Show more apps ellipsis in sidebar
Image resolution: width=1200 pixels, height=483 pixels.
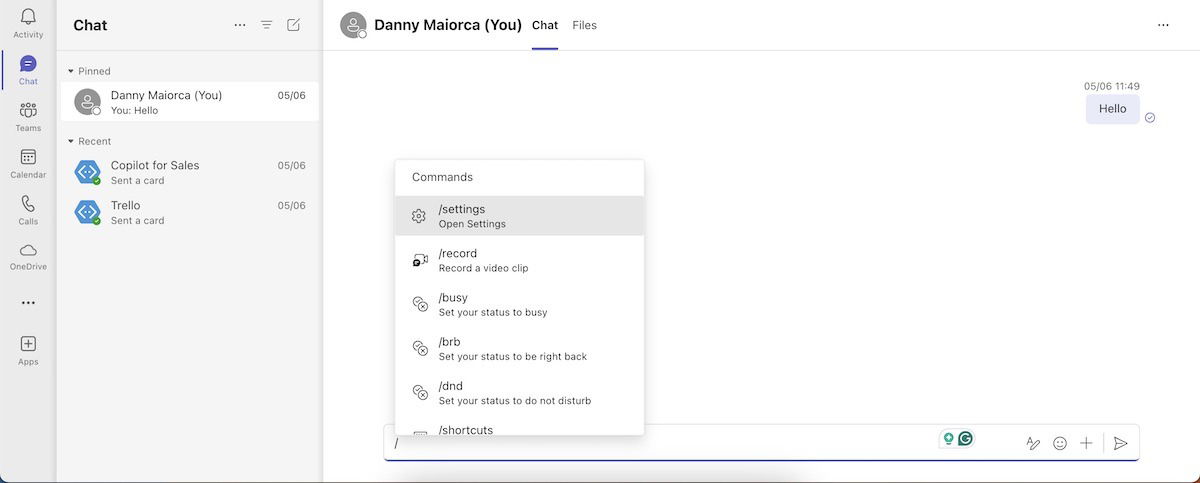coord(28,303)
